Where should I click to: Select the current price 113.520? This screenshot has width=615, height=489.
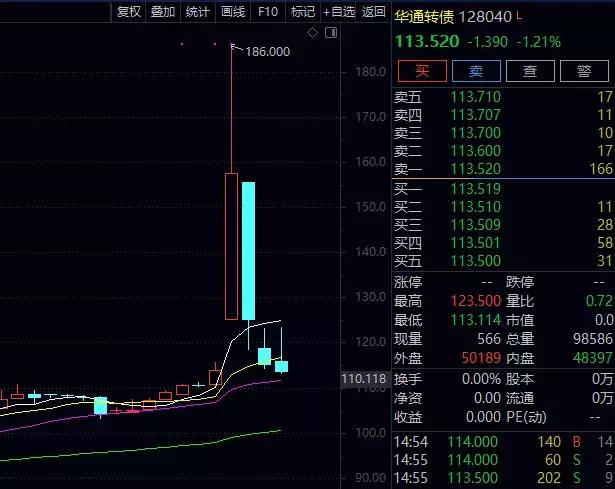point(427,41)
